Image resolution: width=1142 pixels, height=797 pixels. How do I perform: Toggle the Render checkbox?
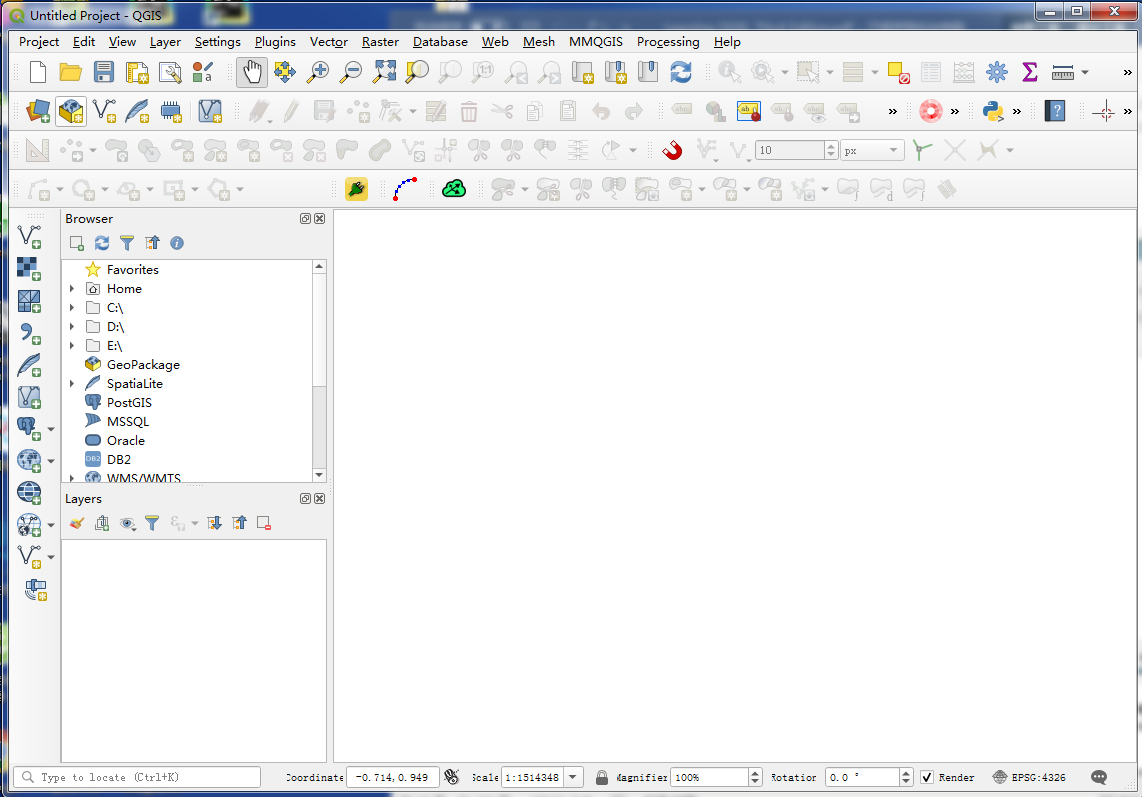pos(927,777)
